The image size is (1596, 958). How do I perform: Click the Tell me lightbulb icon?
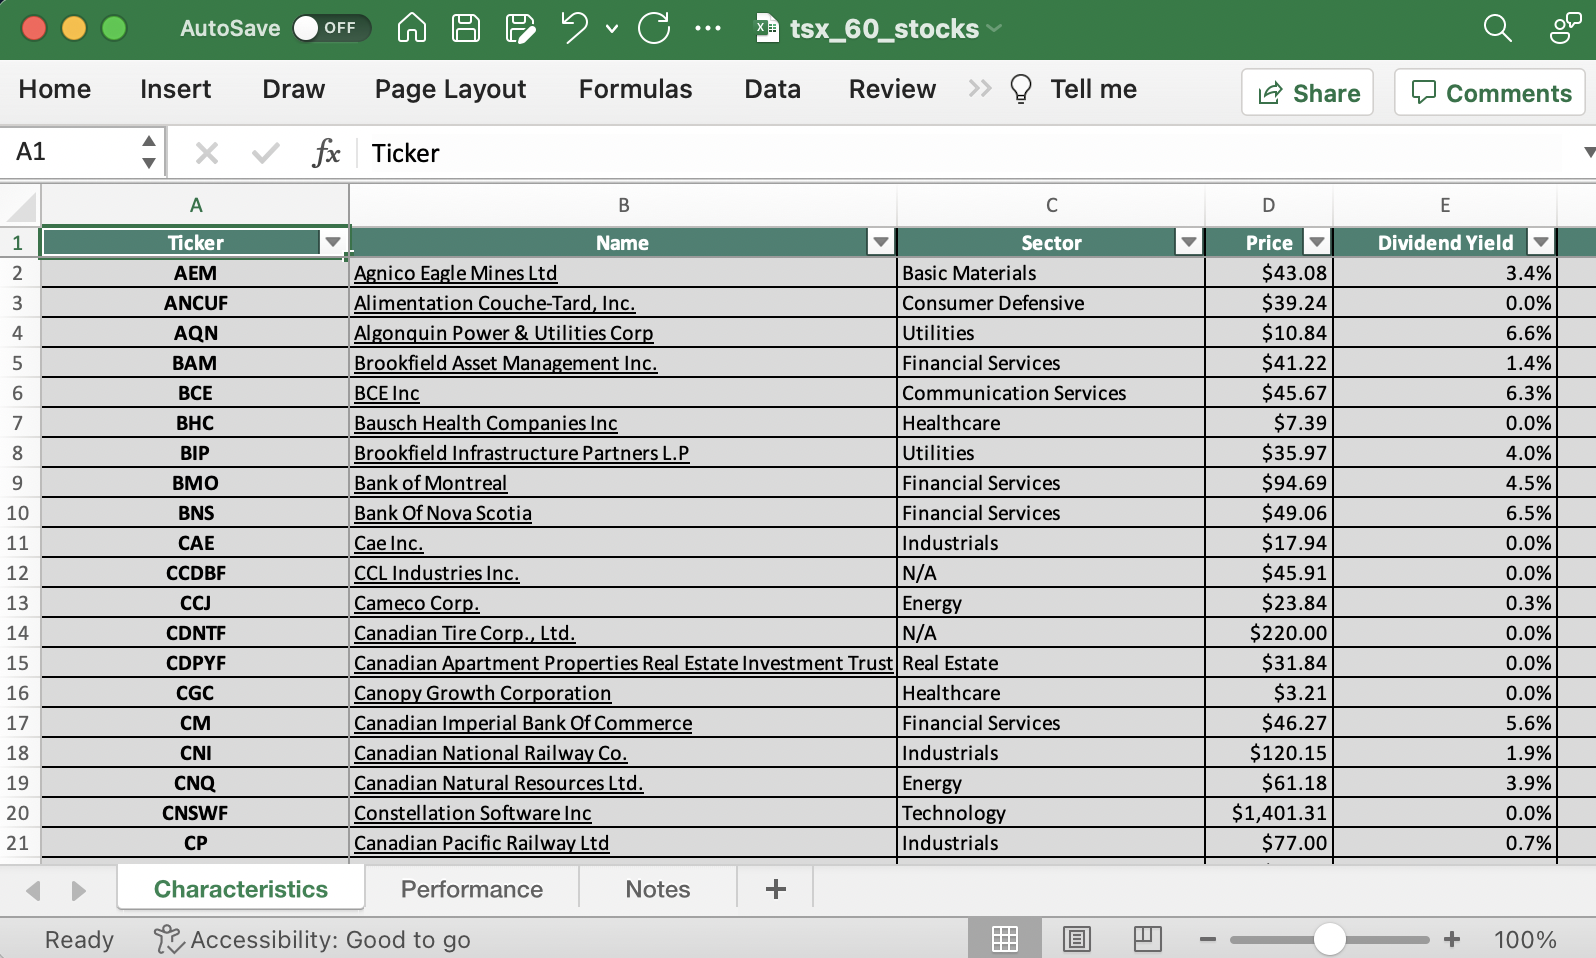tap(1021, 89)
